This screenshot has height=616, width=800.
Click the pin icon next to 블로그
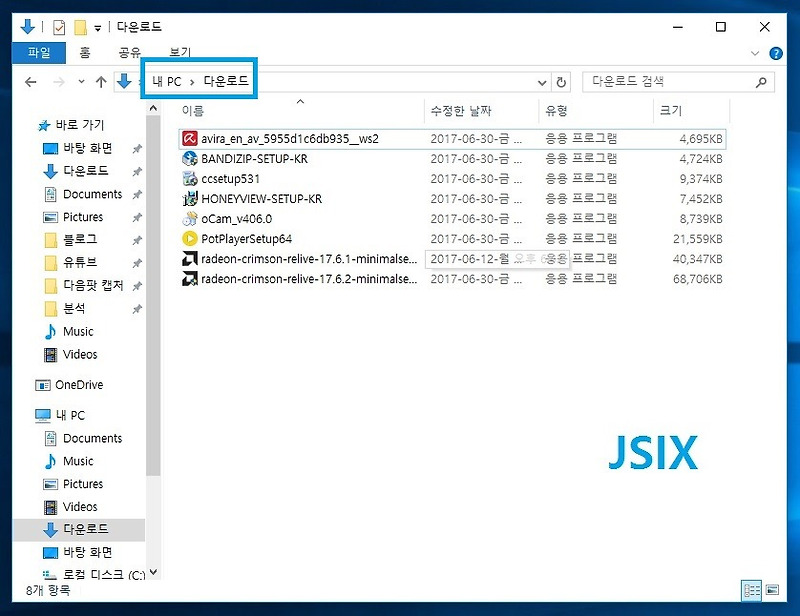[137, 240]
